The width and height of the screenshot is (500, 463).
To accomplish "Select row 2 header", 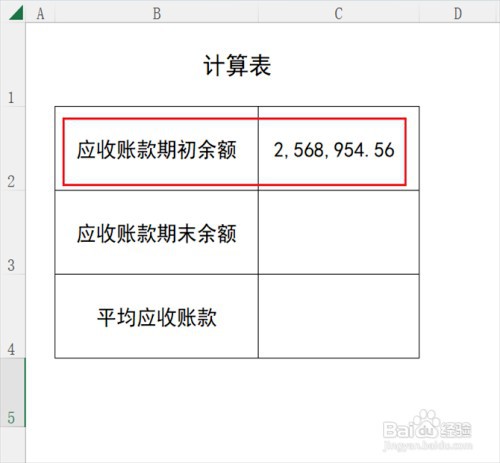I will [x=13, y=148].
